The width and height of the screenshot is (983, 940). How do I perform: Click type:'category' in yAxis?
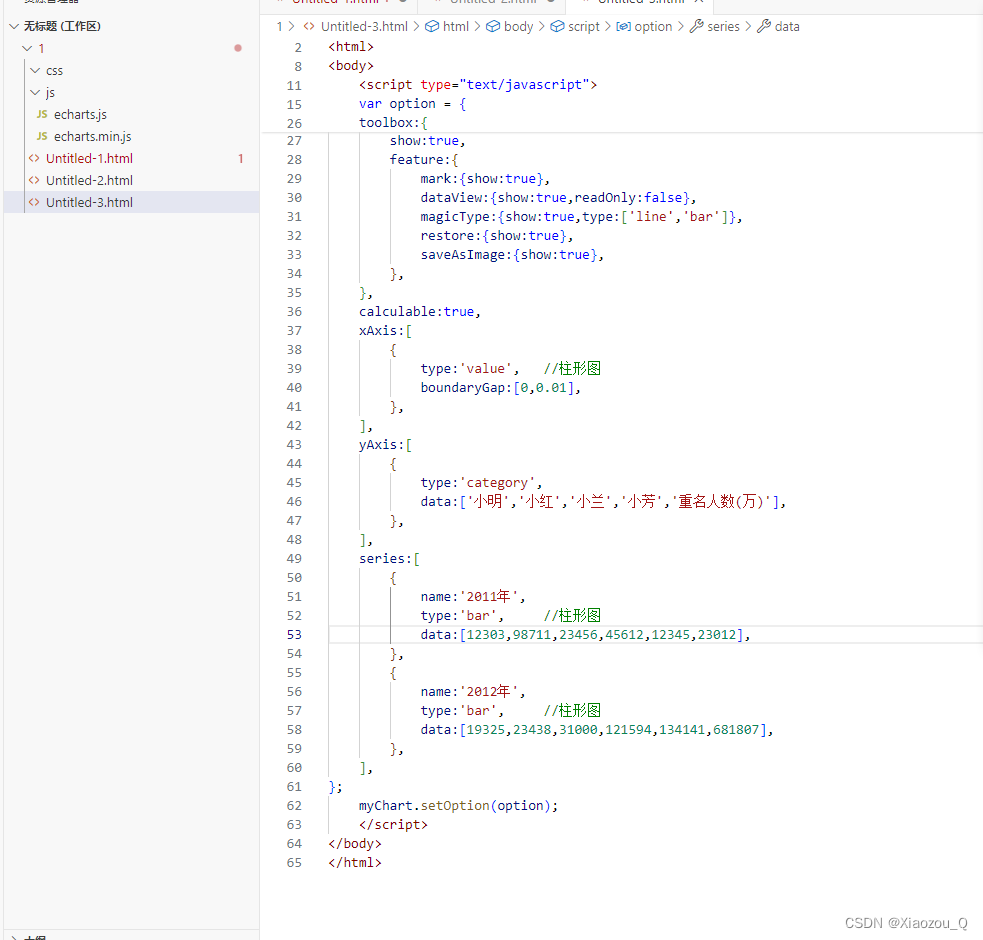pyautogui.click(x=481, y=483)
